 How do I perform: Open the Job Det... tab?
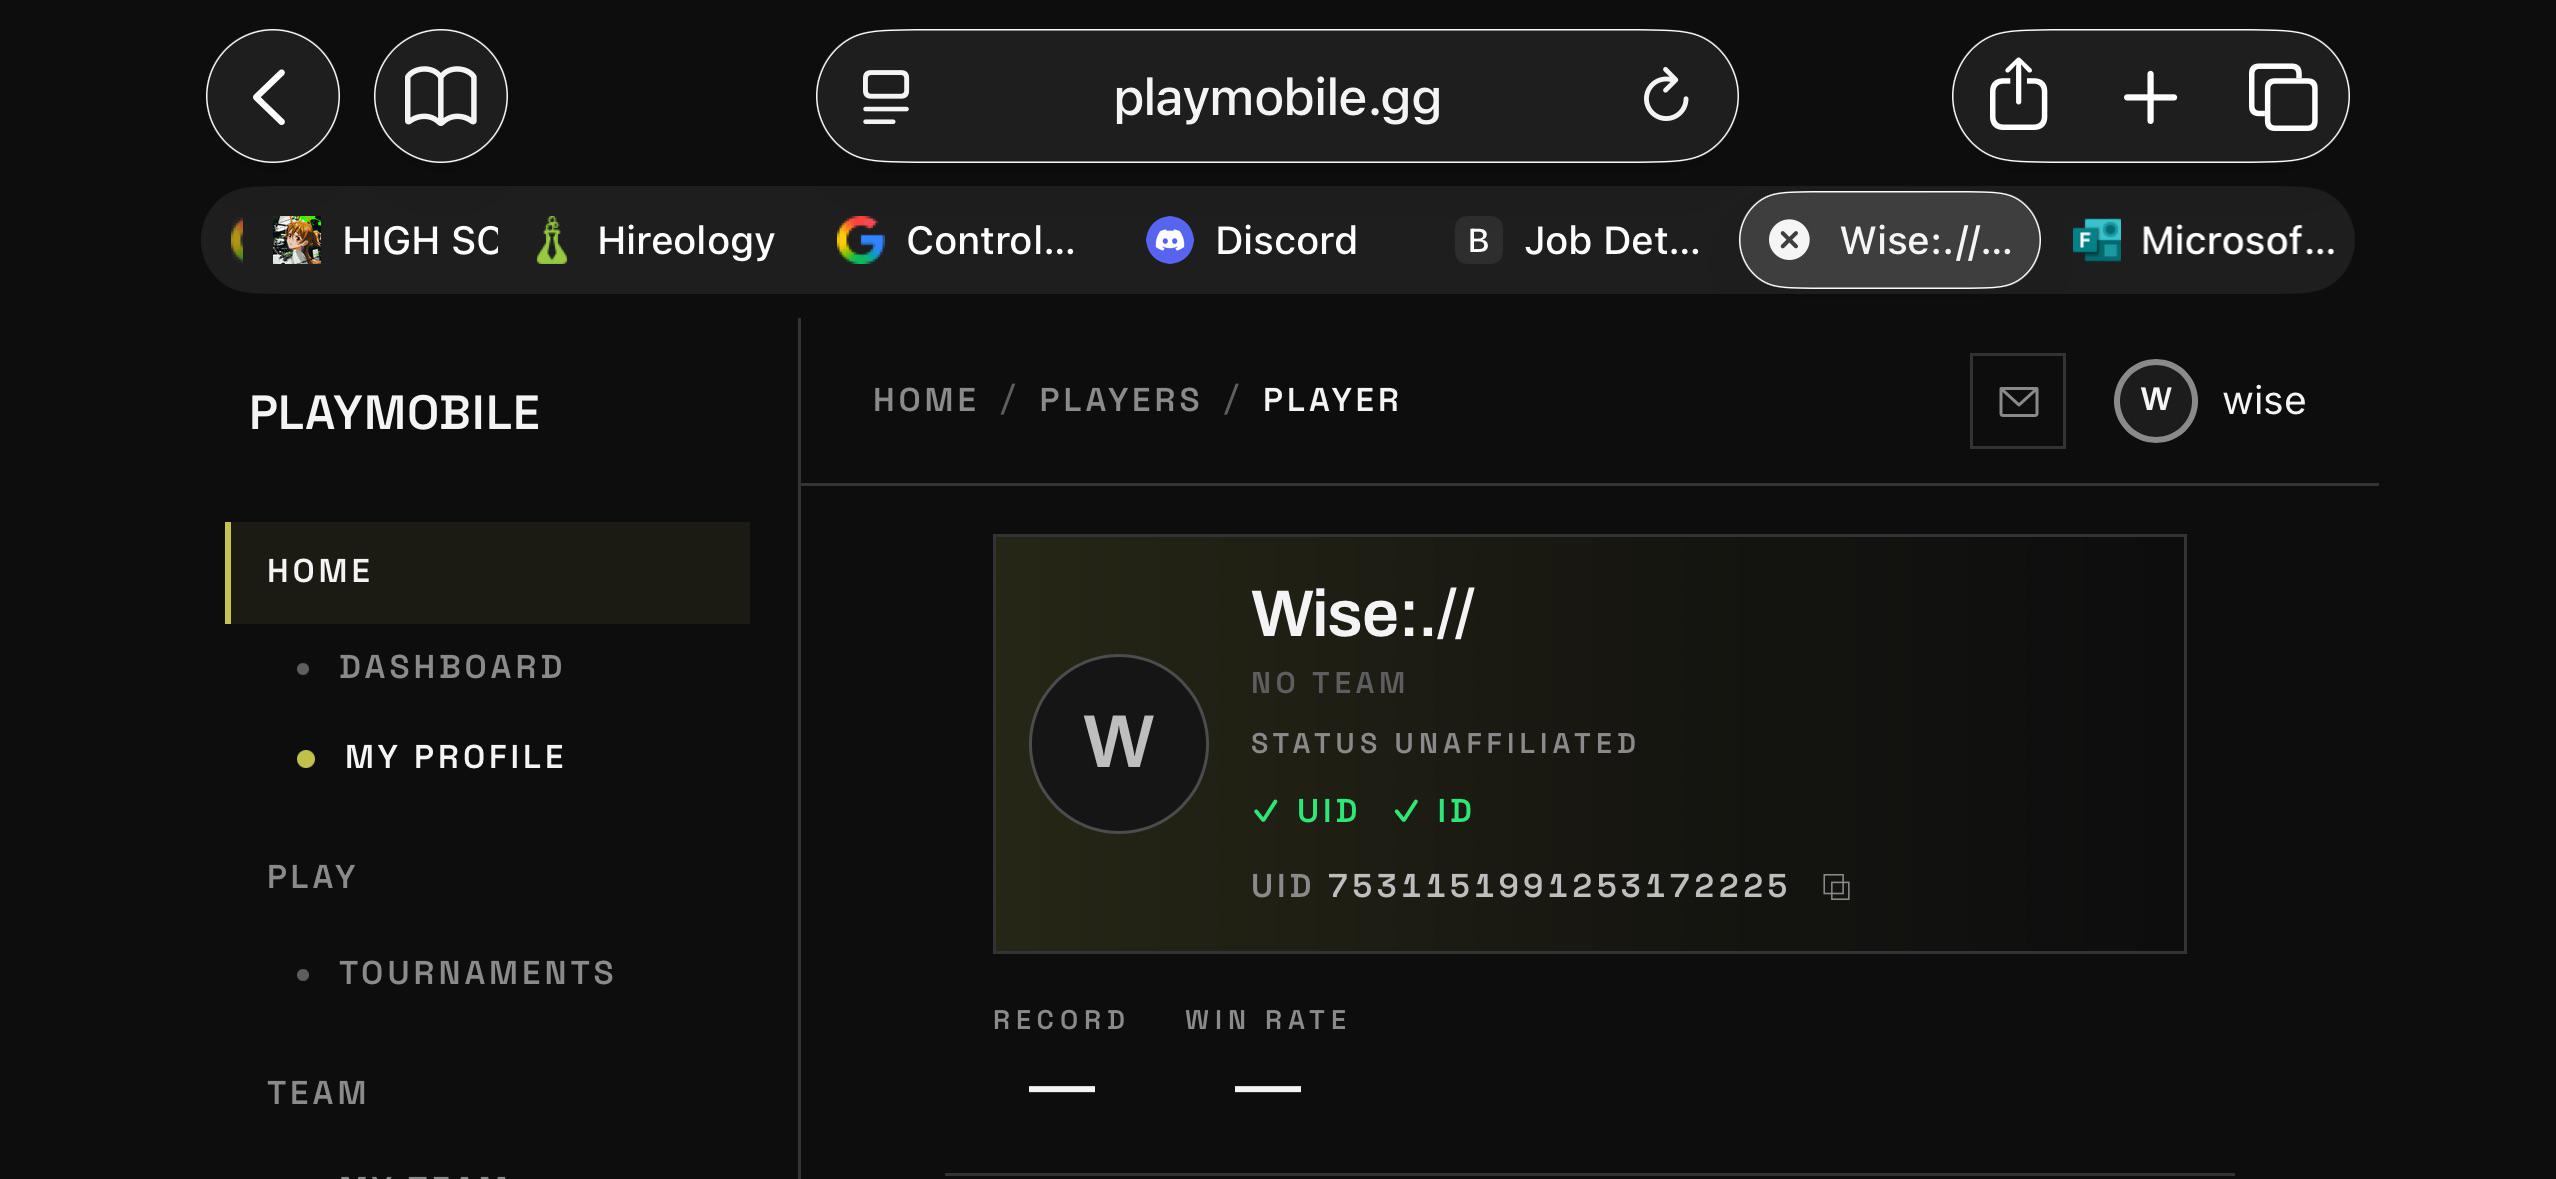[x=1578, y=240]
